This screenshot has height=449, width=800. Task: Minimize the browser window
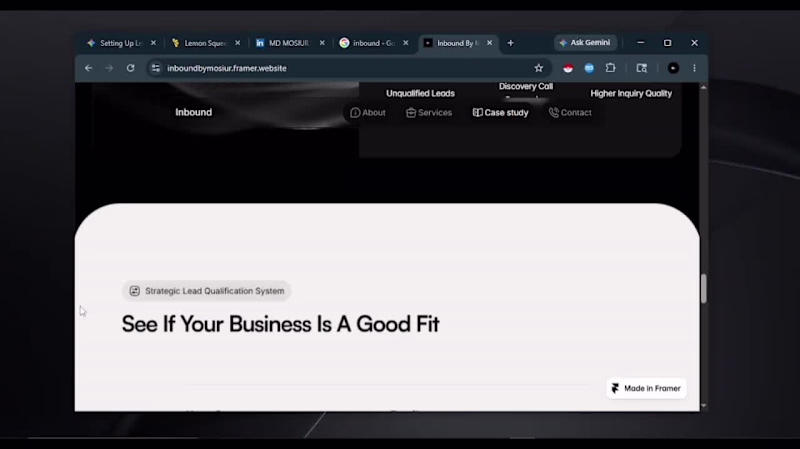pos(640,43)
